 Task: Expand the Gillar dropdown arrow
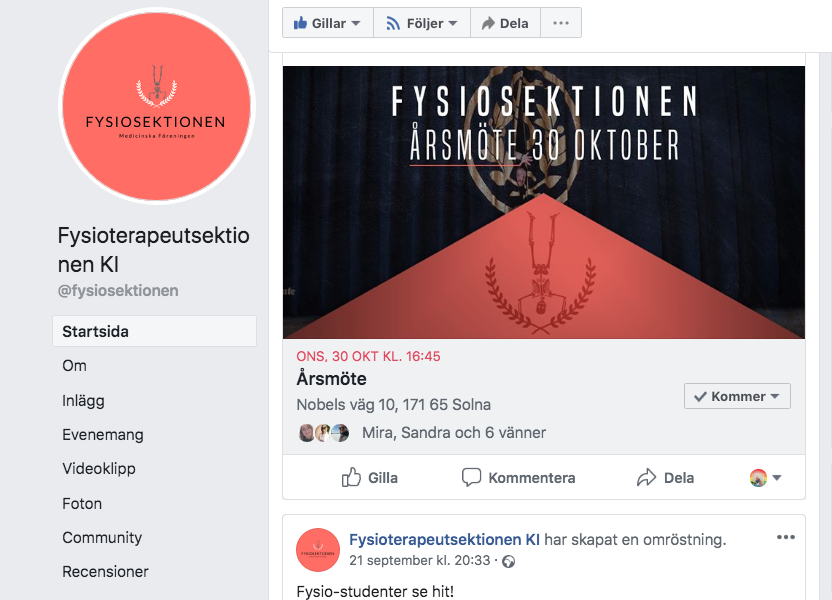[x=356, y=23]
